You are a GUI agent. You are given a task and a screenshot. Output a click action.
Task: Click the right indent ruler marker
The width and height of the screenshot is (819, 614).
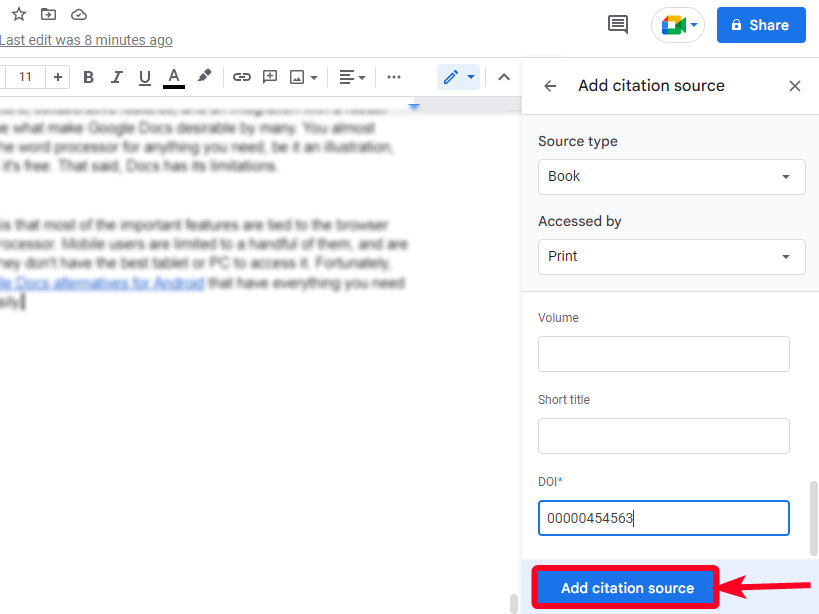414,107
